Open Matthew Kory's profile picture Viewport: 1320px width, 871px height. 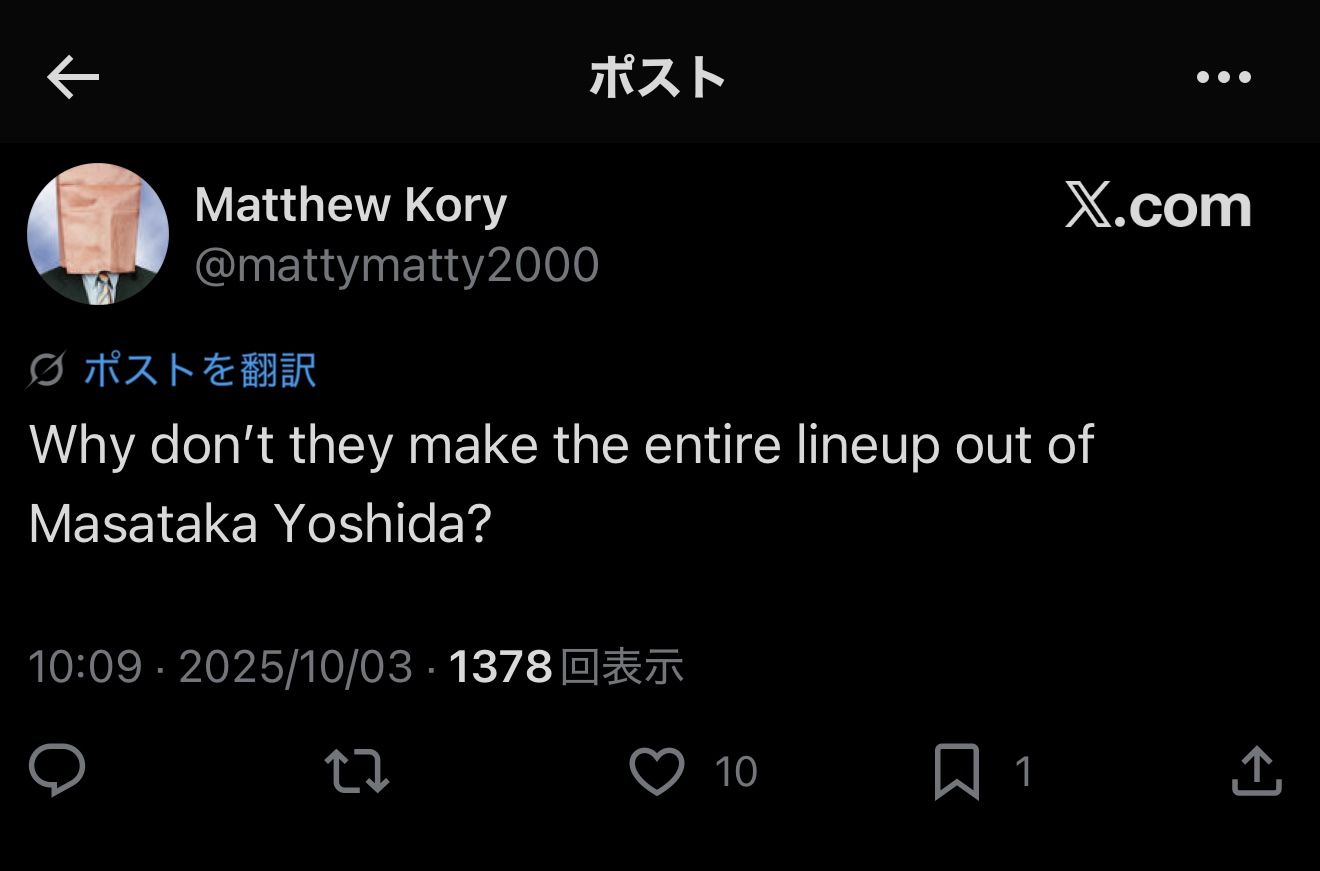click(98, 234)
